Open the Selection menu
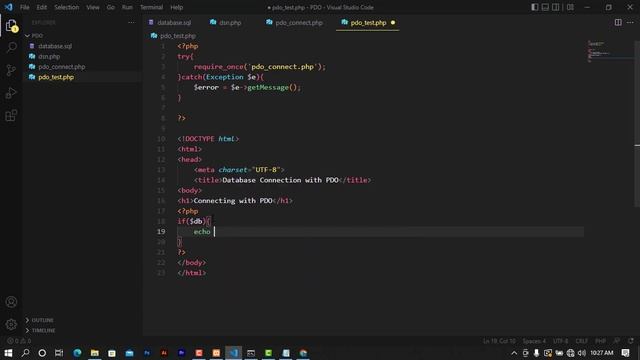 tap(67, 7)
